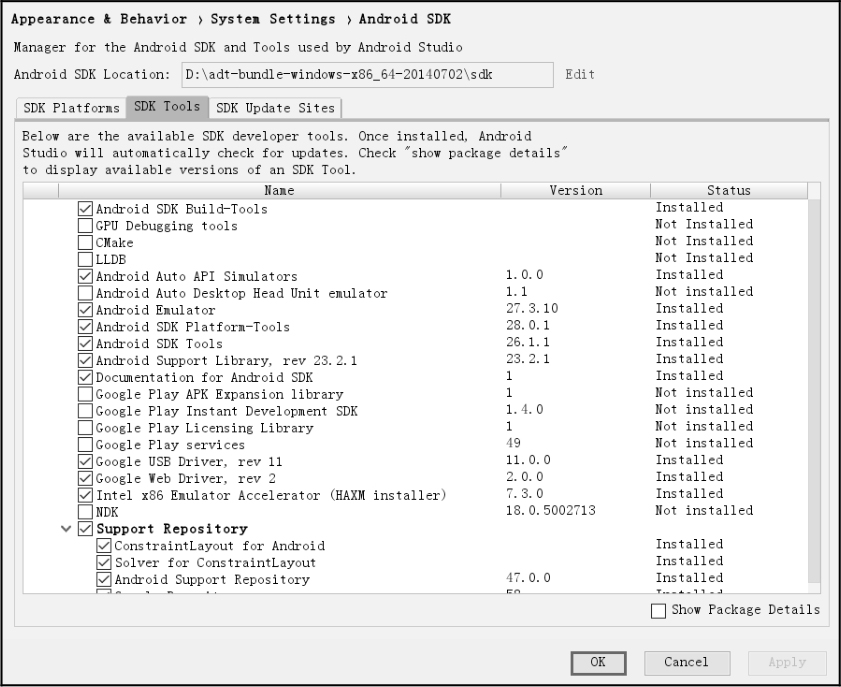The image size is (841, 687).
Task: Collapse the Support Repository tree node
Action: click(66, 528)
